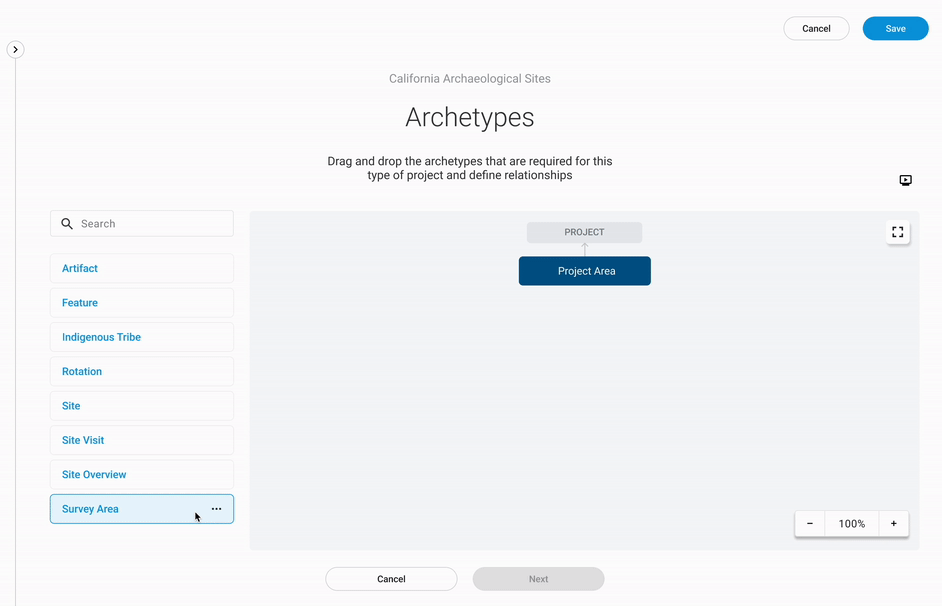Click the bottom Cancel button
The image size is (942, 606).
pos(391,579)
